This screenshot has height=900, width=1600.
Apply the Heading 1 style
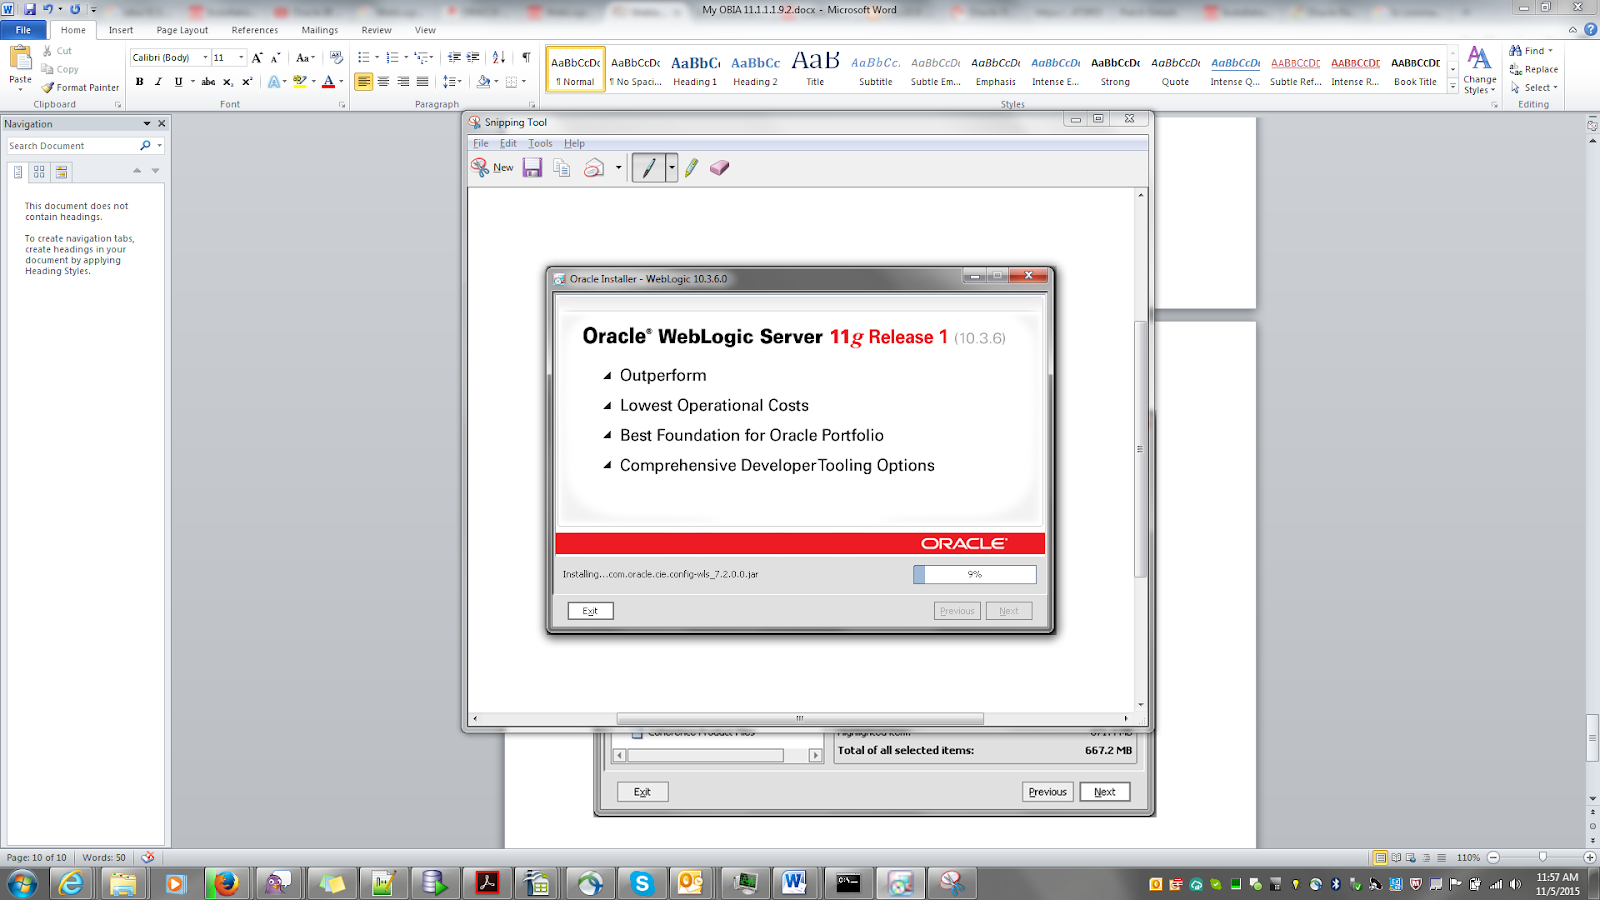(x=695, y=70)
